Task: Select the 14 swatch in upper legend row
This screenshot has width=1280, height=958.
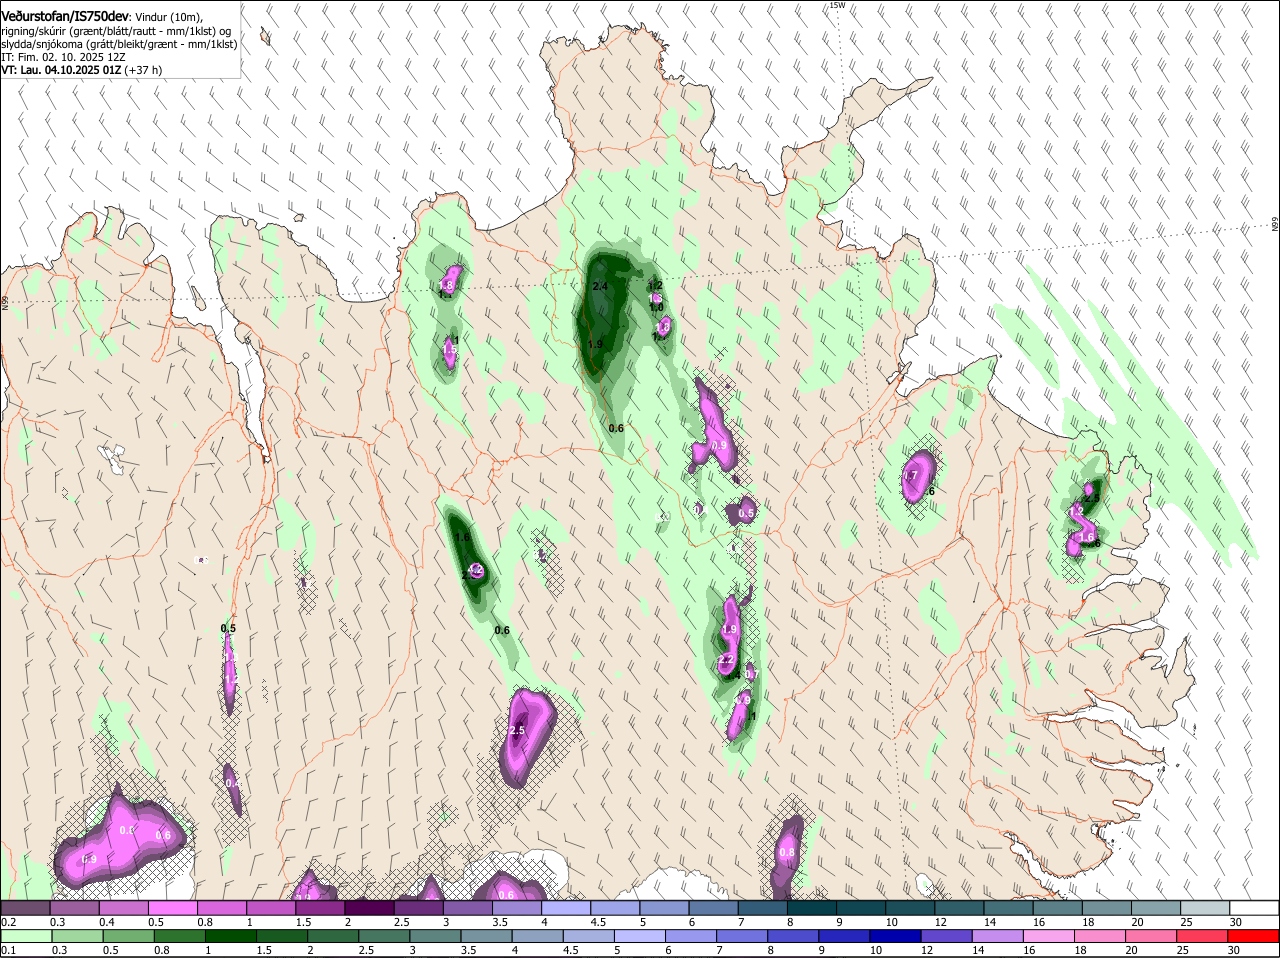Action: [x=1008, y=908]
